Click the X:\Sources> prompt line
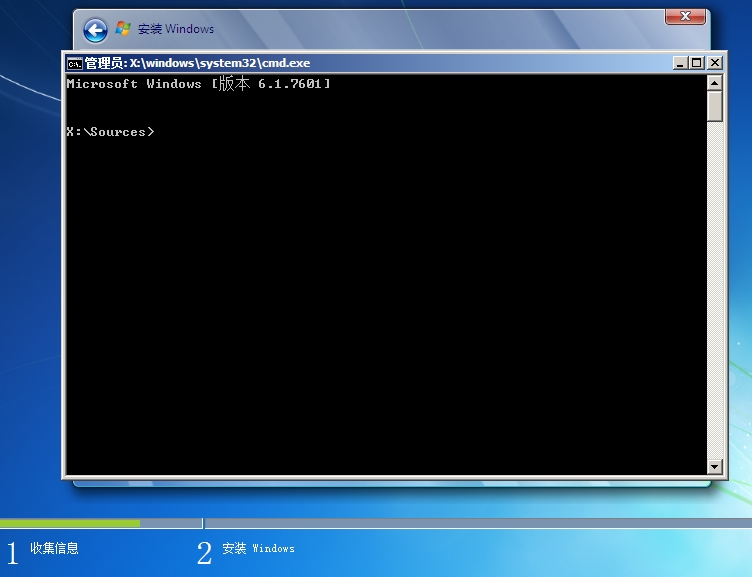 (110, 132)
